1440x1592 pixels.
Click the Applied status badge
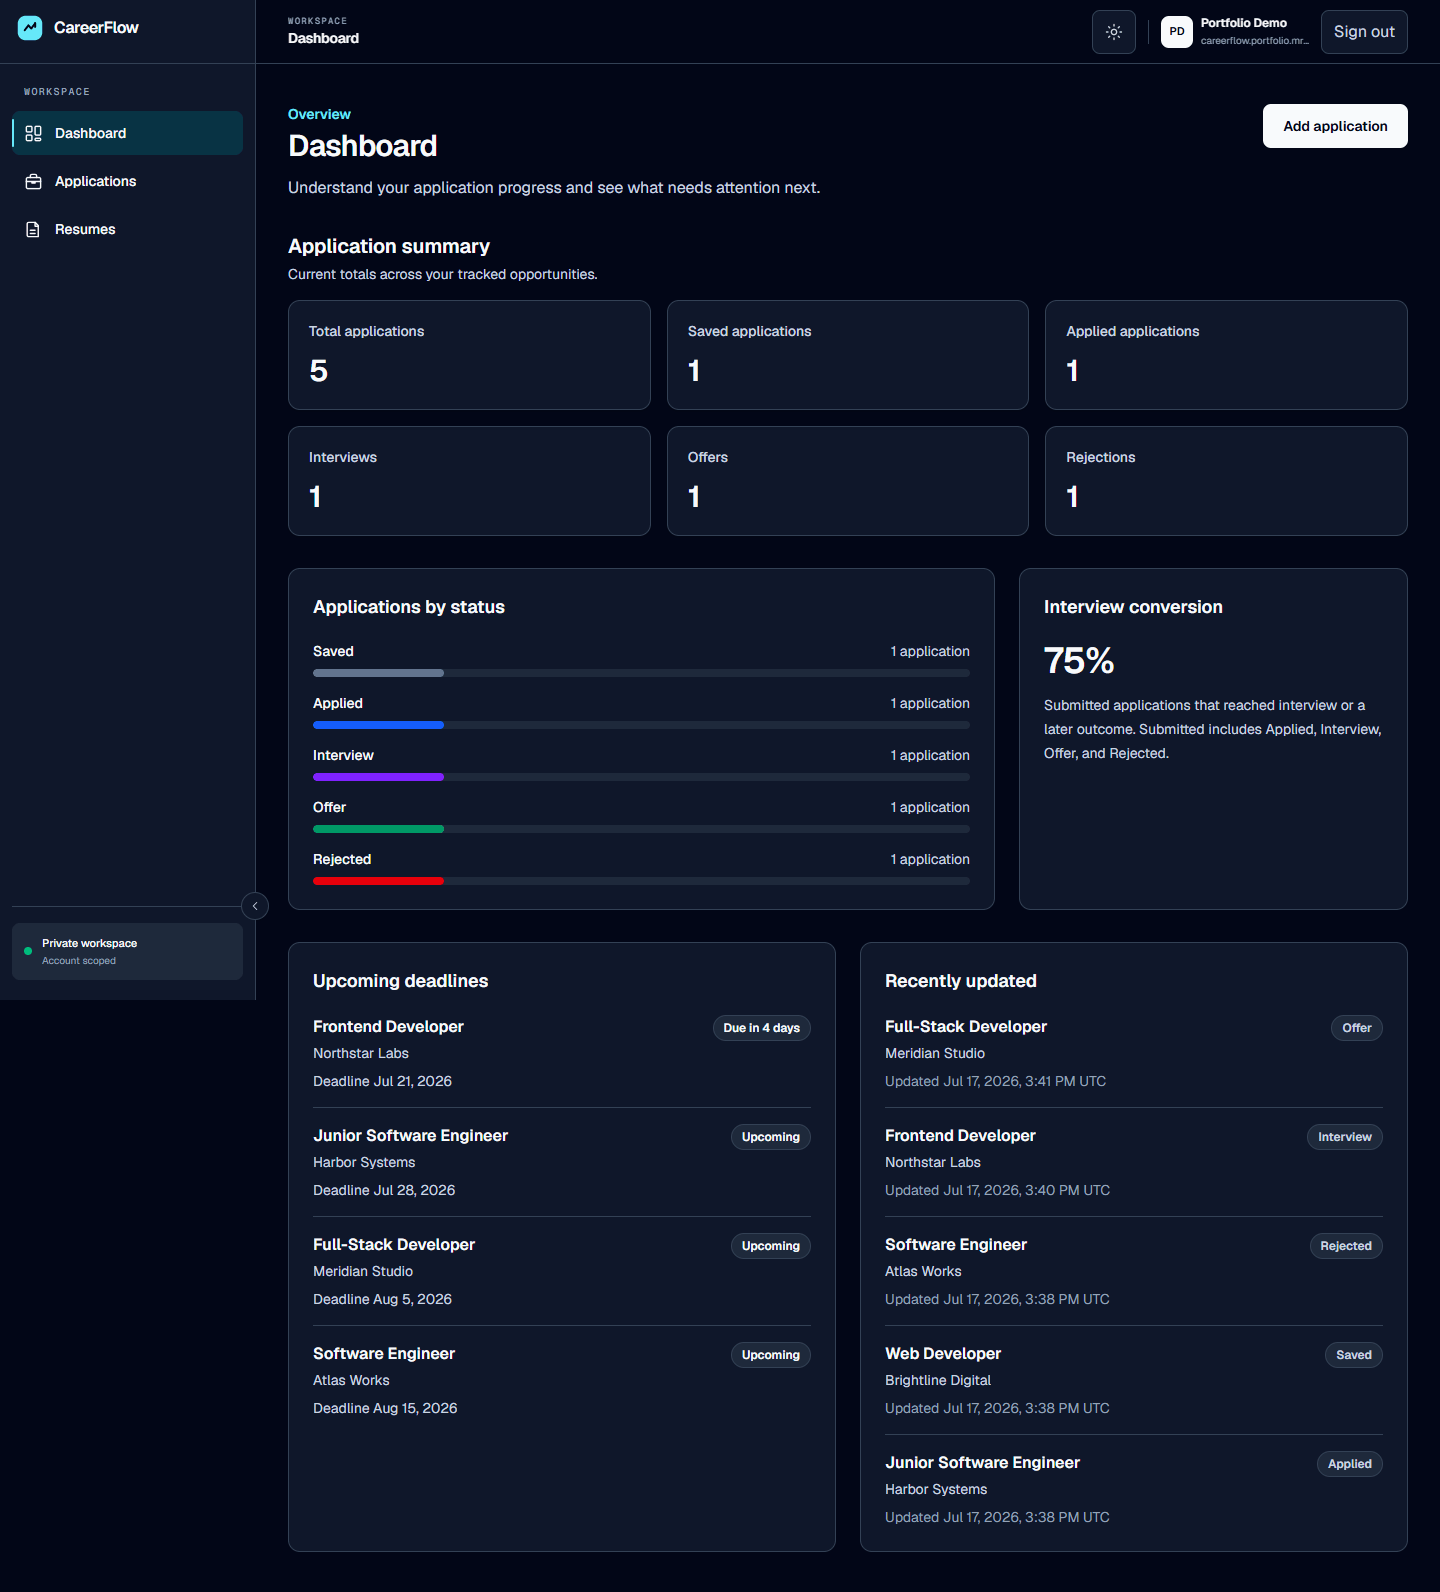pos(1349,1464)
